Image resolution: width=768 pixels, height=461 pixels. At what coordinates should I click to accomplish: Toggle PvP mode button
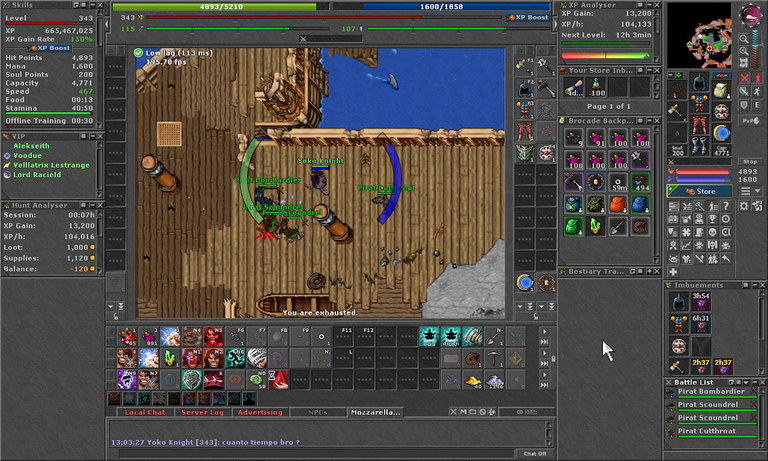tap(749, 120)
